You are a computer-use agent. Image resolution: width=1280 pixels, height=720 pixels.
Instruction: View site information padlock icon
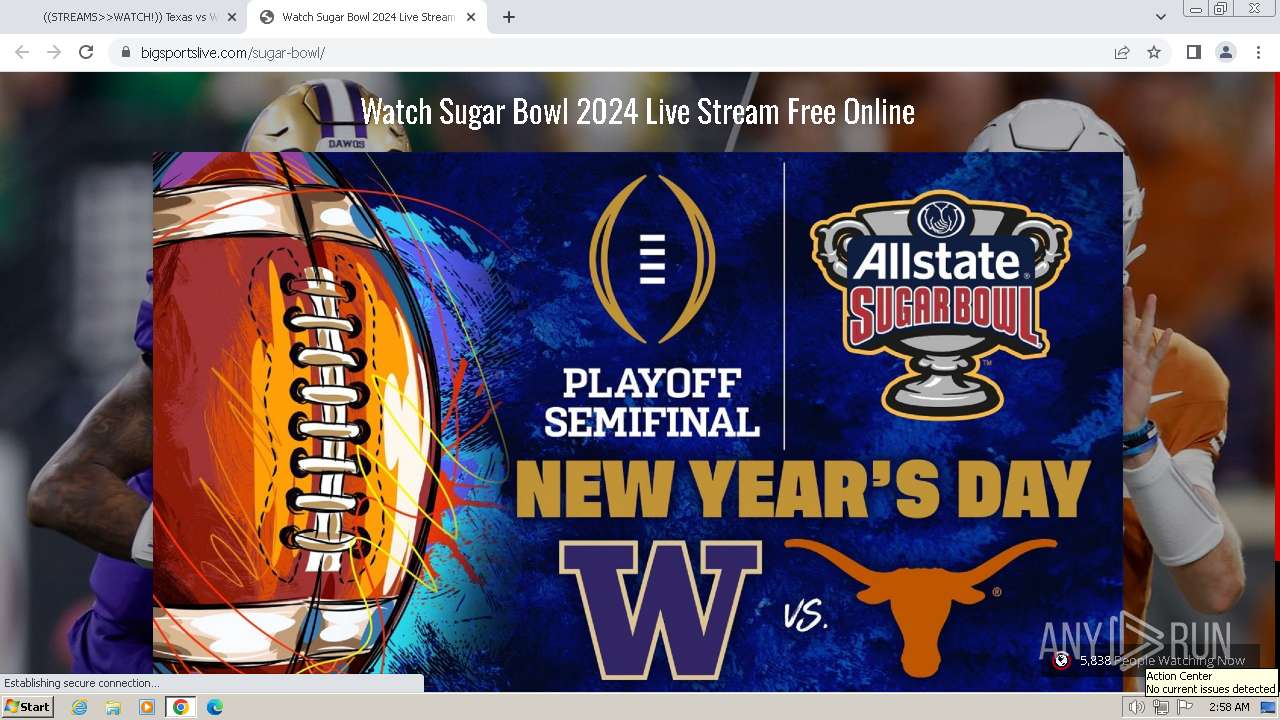125,52
